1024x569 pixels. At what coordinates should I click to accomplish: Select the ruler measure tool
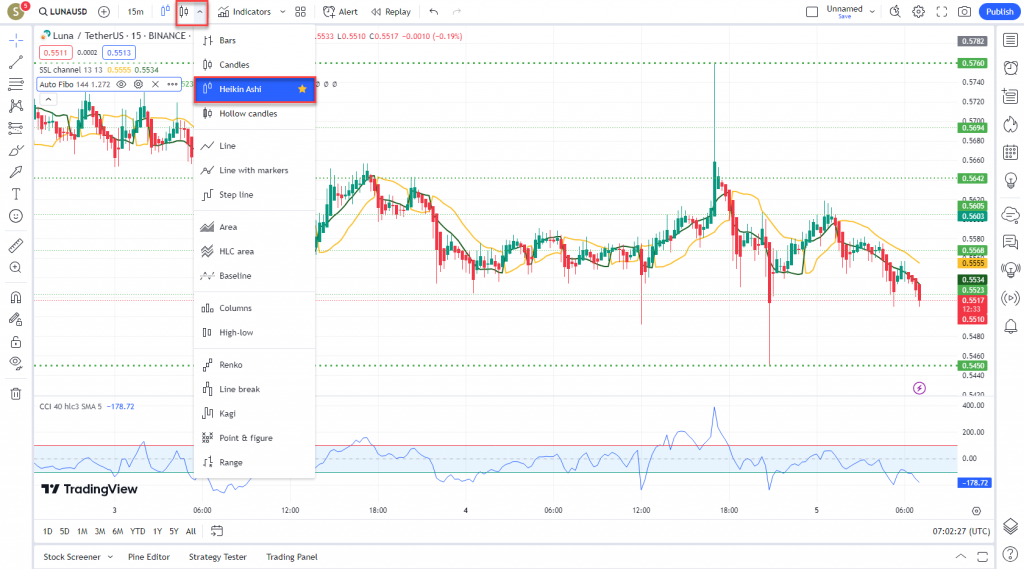click(x=16, y=246)
